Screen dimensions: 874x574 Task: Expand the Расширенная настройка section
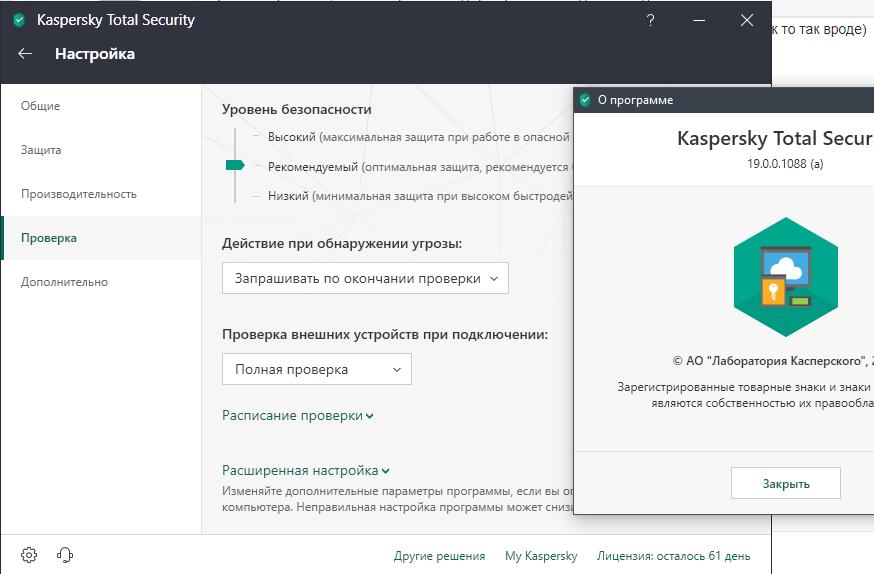[305, 470]
